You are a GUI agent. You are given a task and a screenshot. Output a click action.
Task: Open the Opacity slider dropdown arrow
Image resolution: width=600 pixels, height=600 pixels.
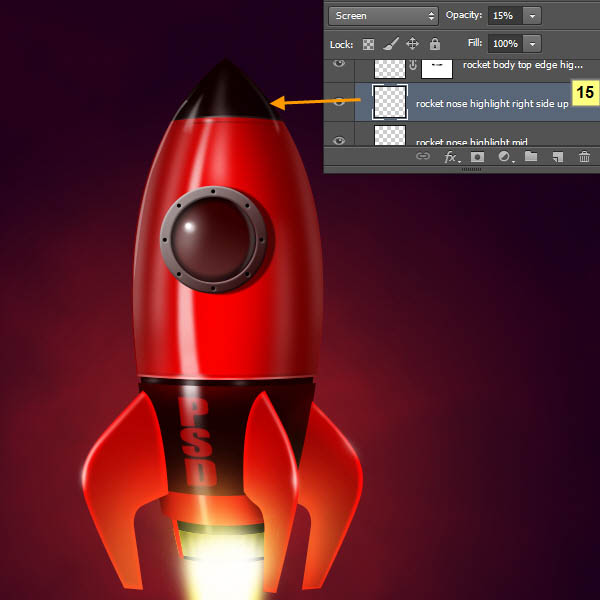click(x=531, y=16)
